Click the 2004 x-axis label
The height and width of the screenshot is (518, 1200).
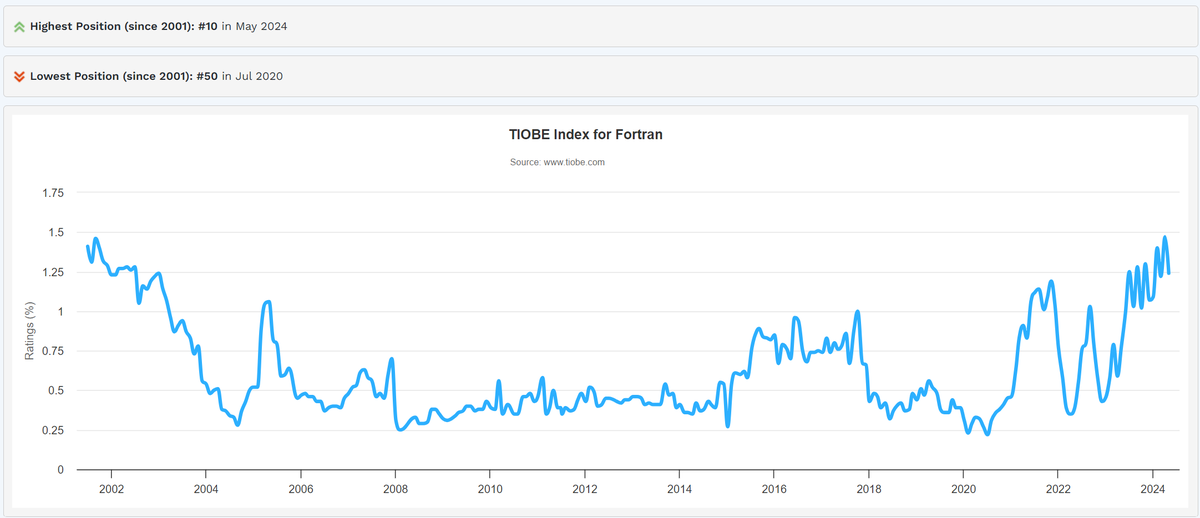point(205,489)
